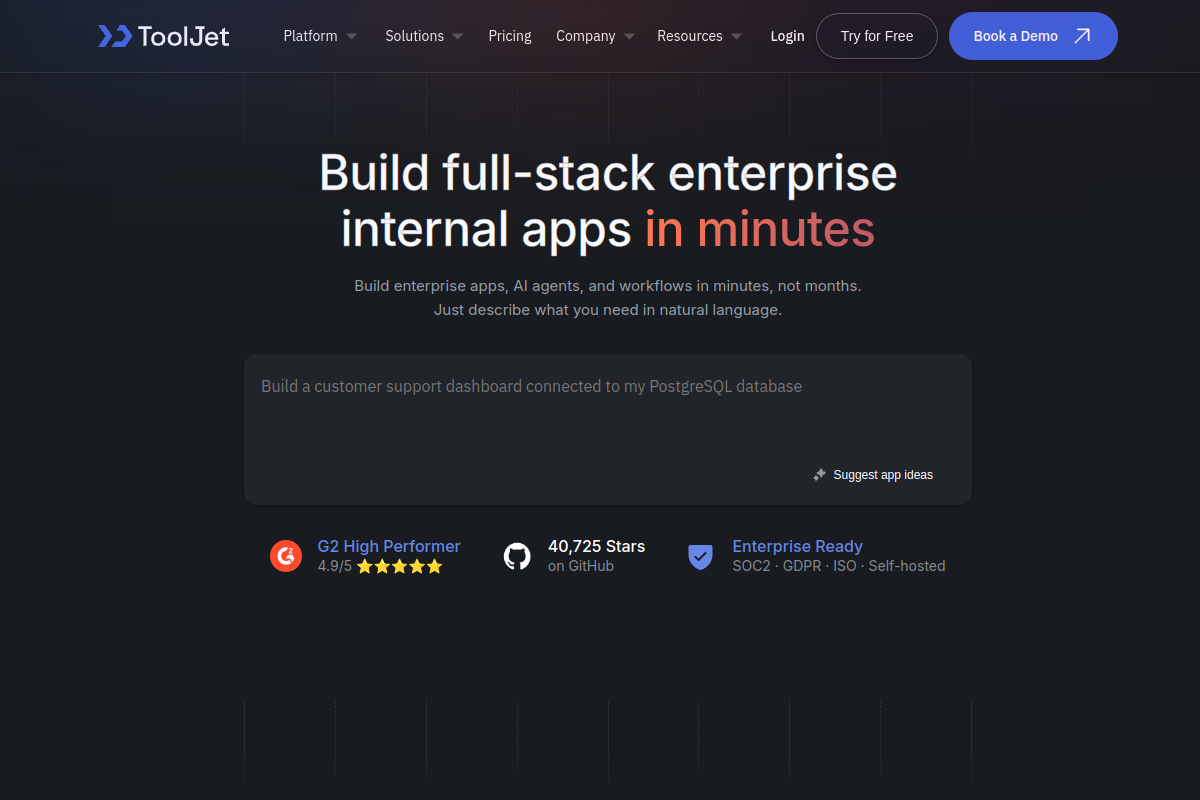Expand the Platform dropdown arrow
The height and width of the screenshot is (800, 1200).
click(x=351, y=36)
